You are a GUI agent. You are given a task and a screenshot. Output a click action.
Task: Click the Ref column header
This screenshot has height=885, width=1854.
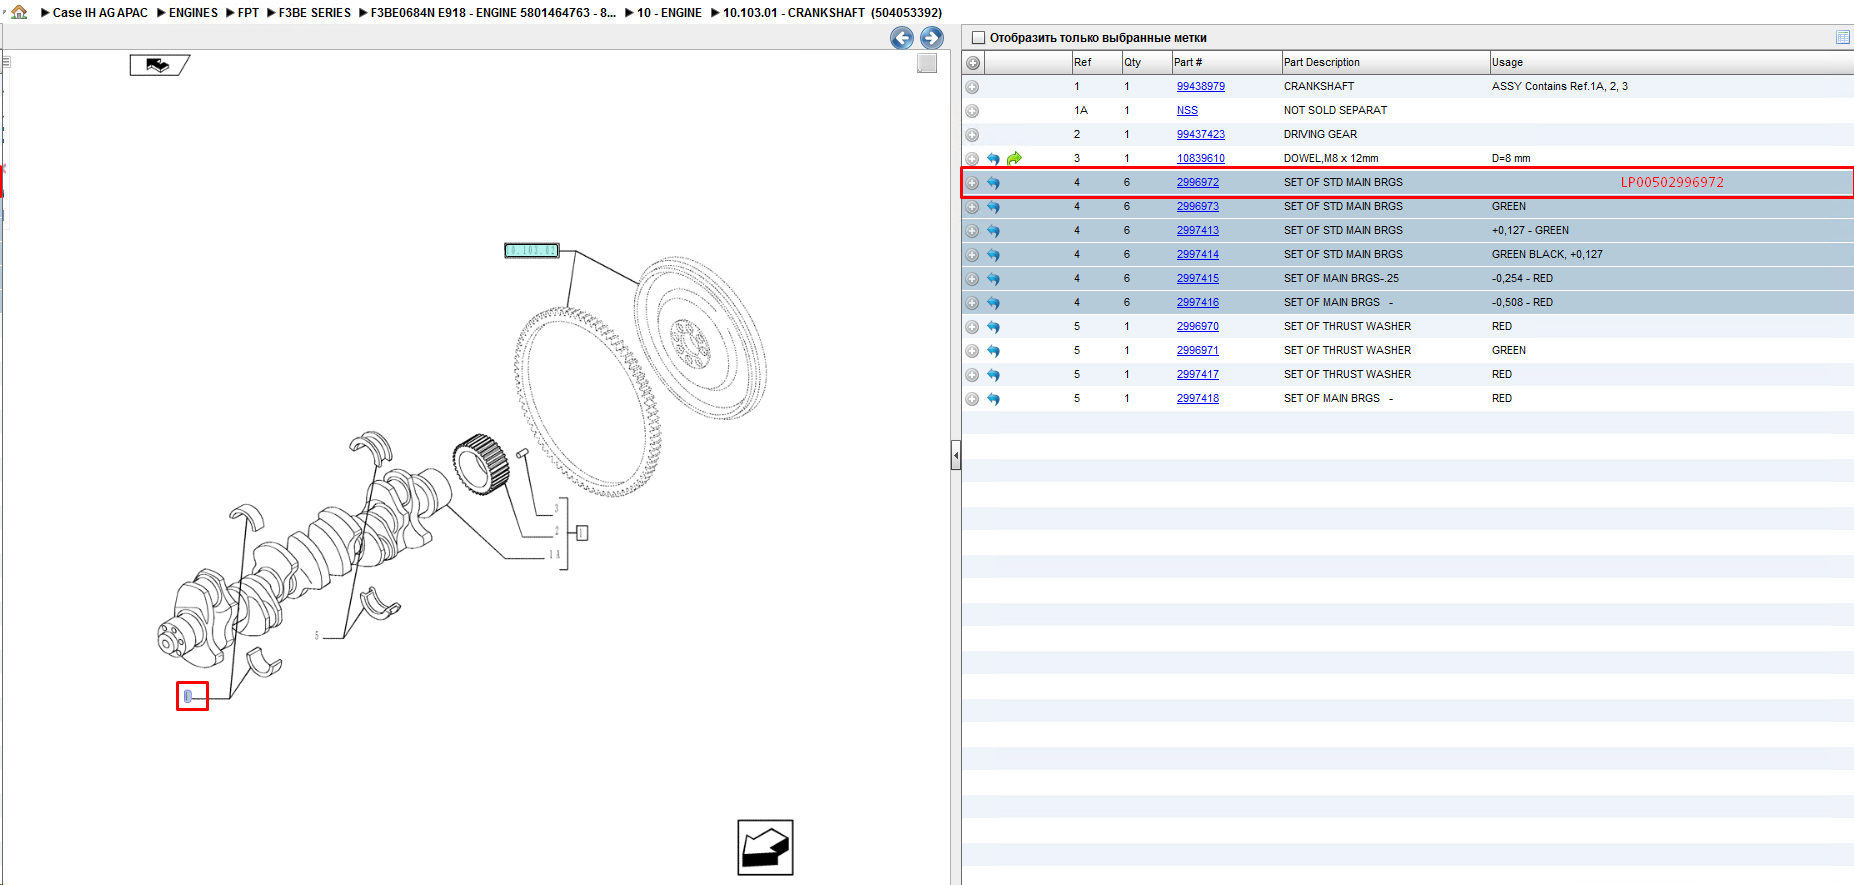(x=1096, y=62)
